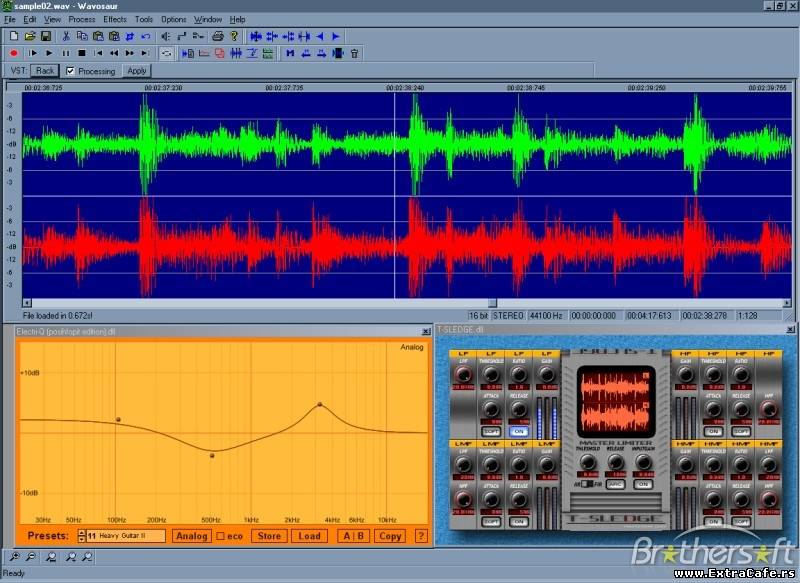Toggle loop playback mode icon
This screenshot has height=583, width=800.
click(166, 53)
